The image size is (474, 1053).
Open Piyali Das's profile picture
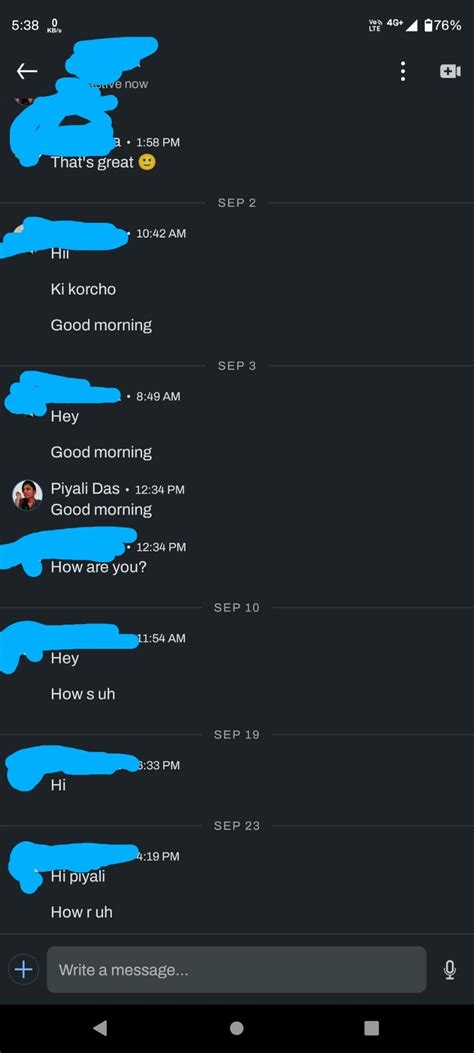coord(28,495)
